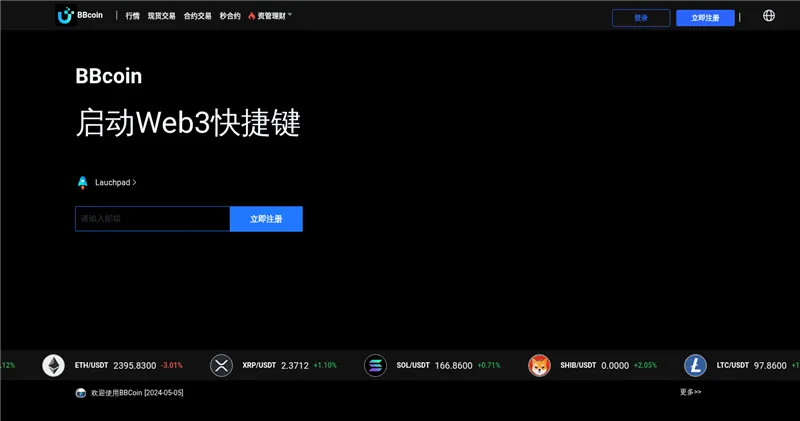Click the Ethereum coin icon
This screenshot has height=421, width=800.
(53, 365)
